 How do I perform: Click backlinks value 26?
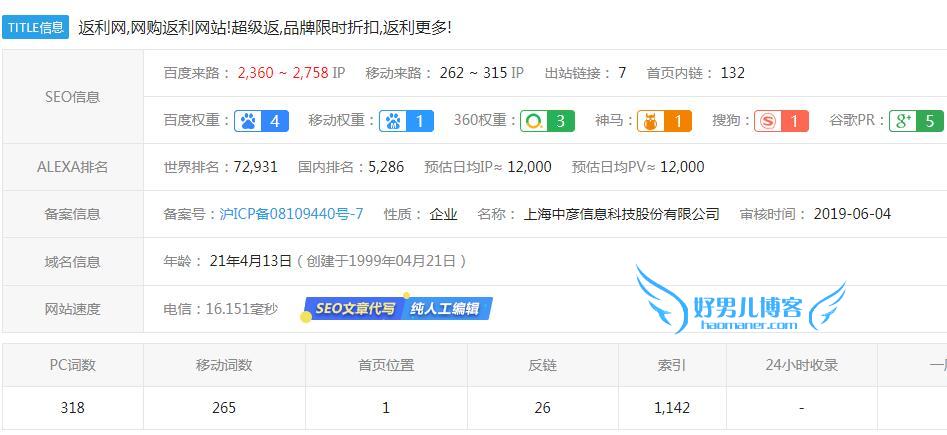tap(542, 408)
